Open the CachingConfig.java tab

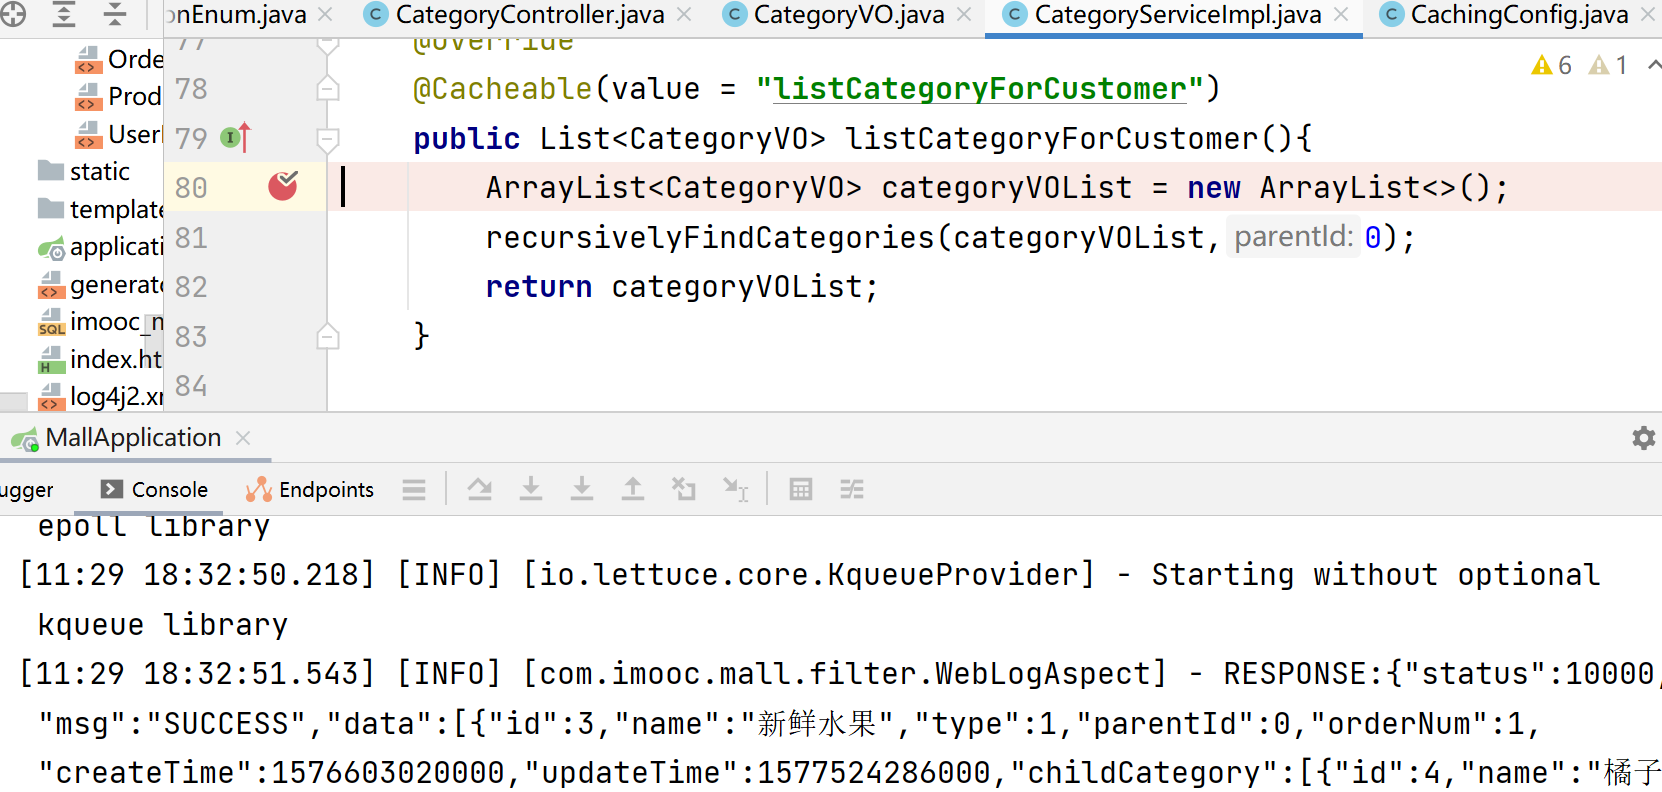(1519, 15)
